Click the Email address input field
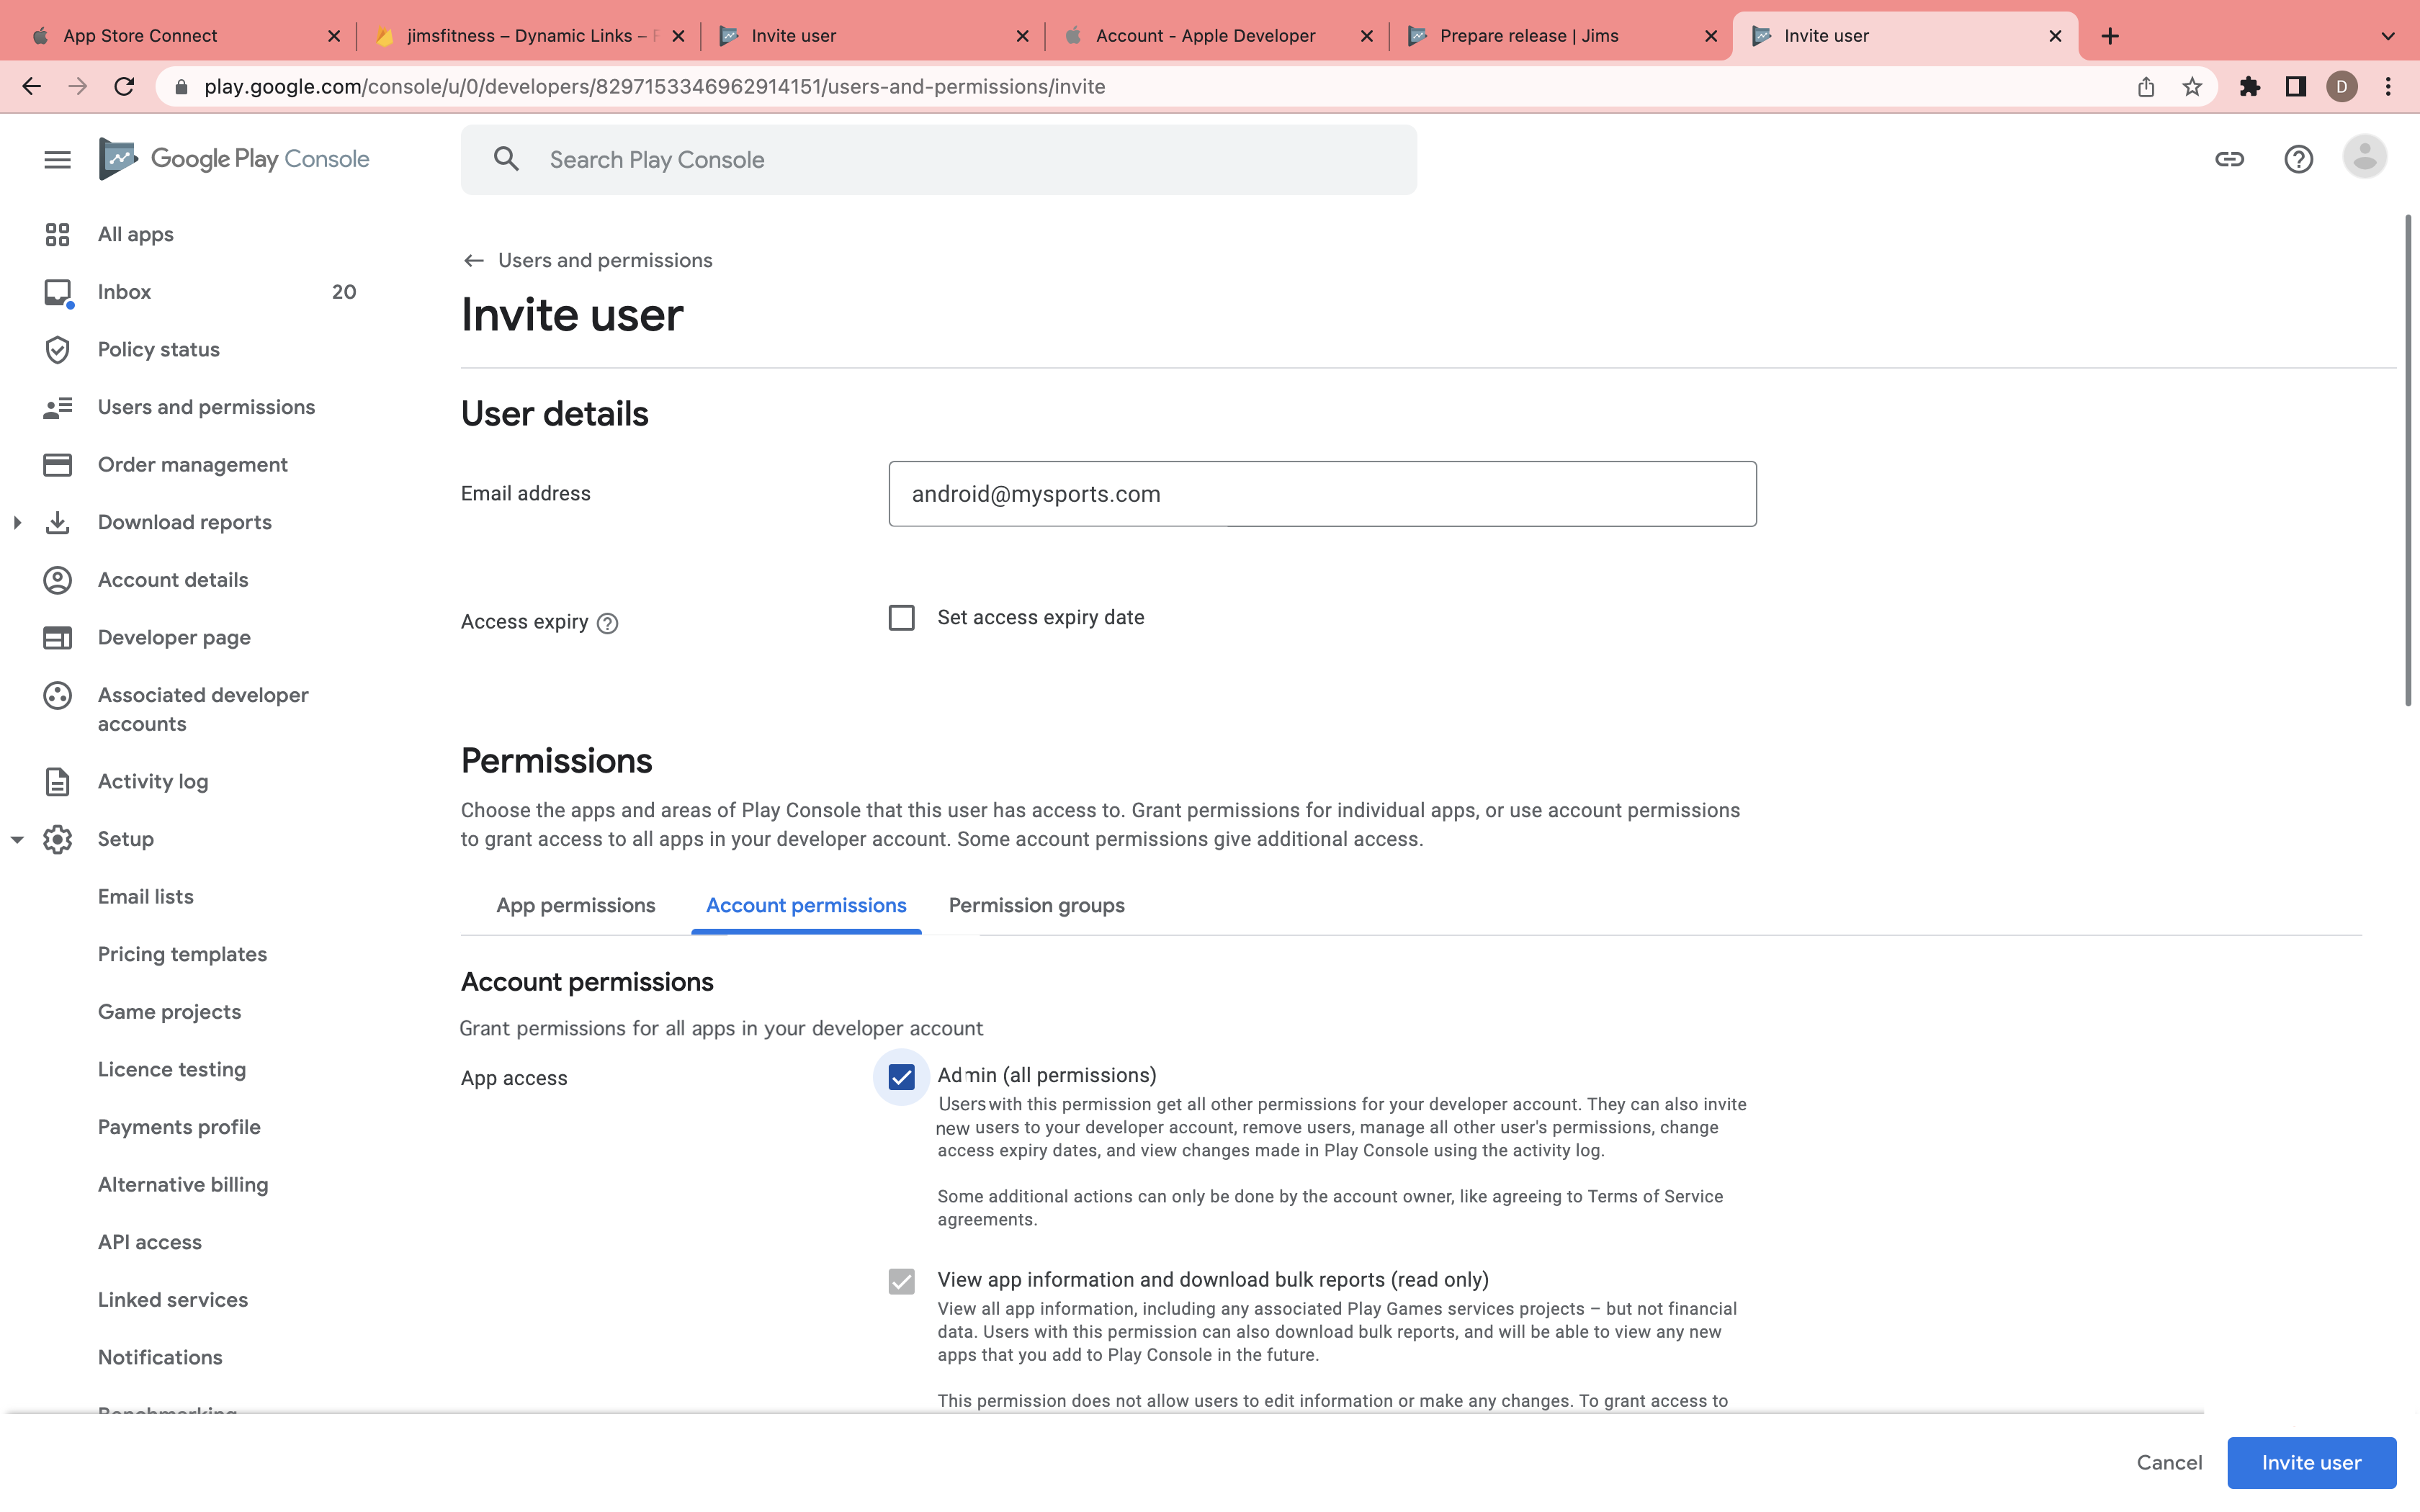 click(1321, 494)
